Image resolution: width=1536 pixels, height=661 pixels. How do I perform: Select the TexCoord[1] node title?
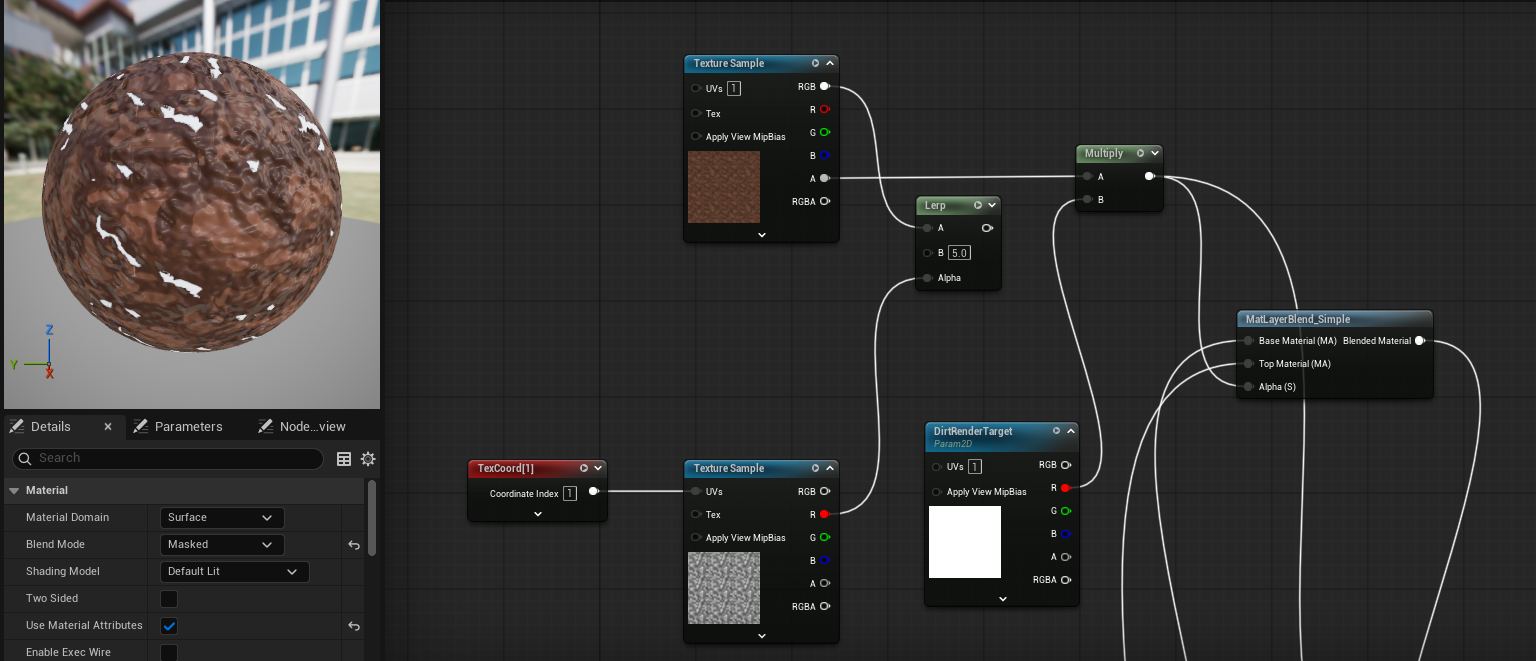506,468
